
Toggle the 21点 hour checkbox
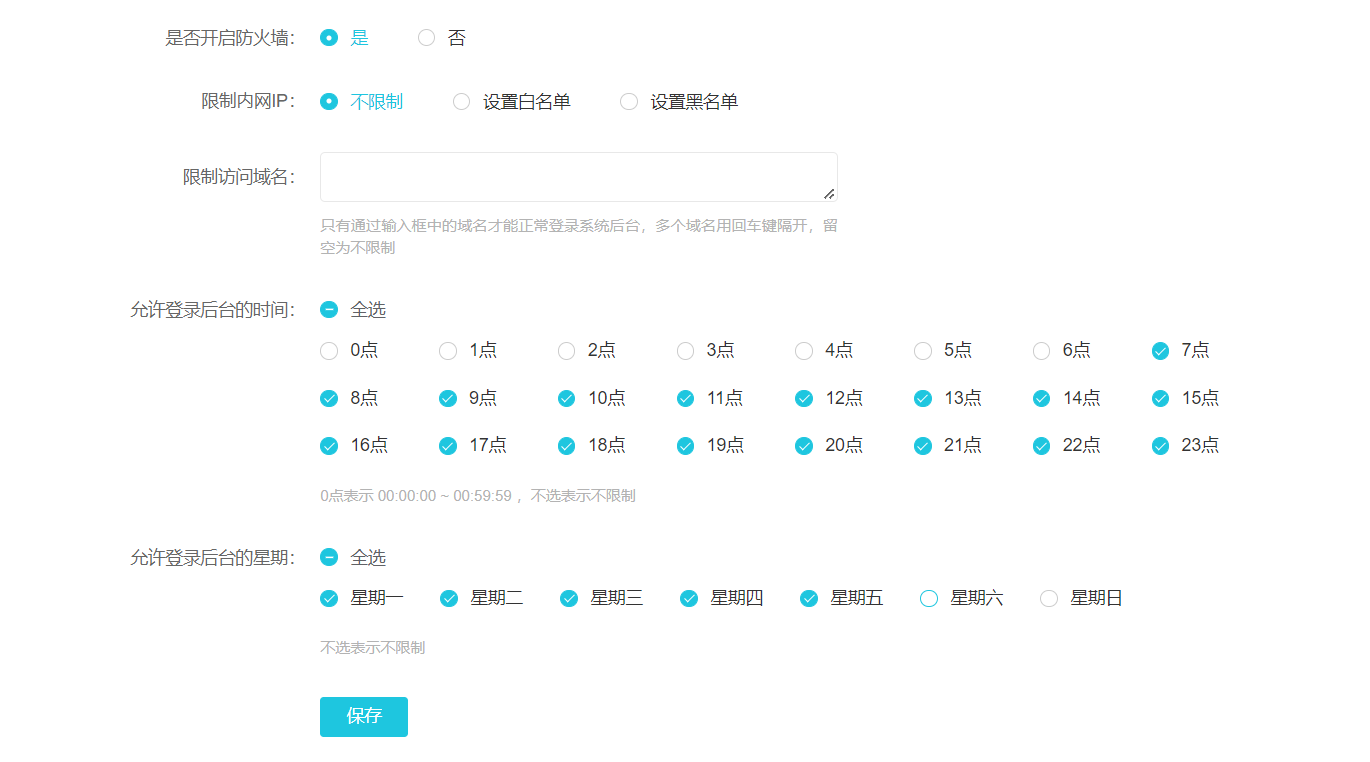(x=923, y=445)
